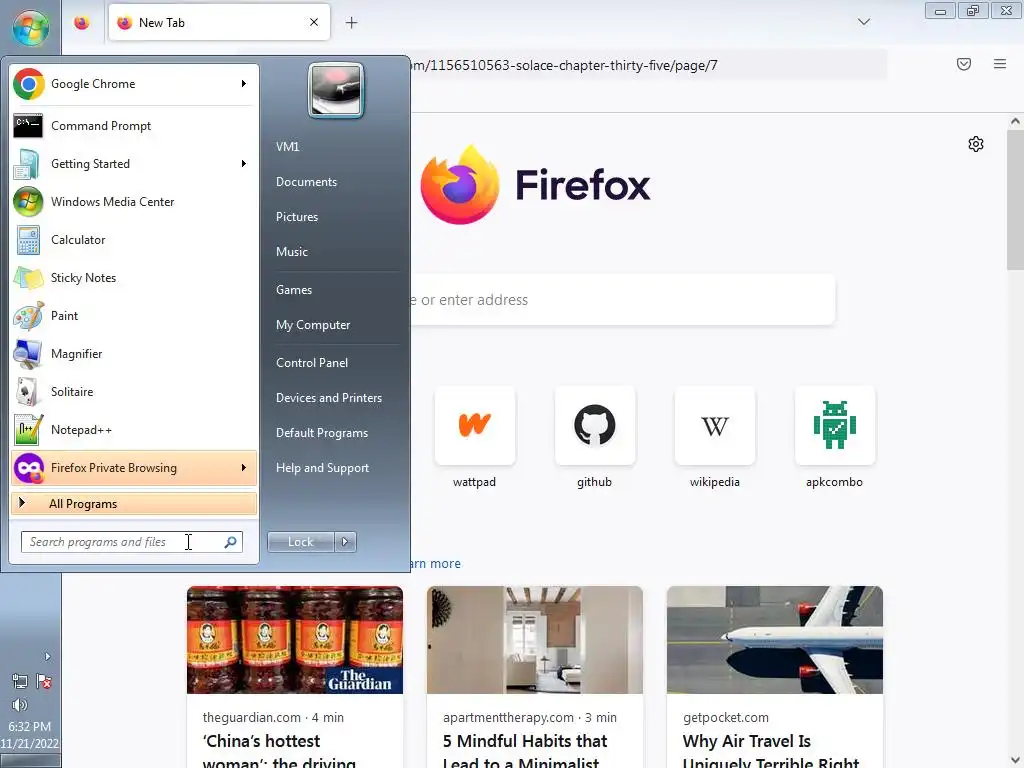Expand Getting Started submenu arrow

[244, 164]
